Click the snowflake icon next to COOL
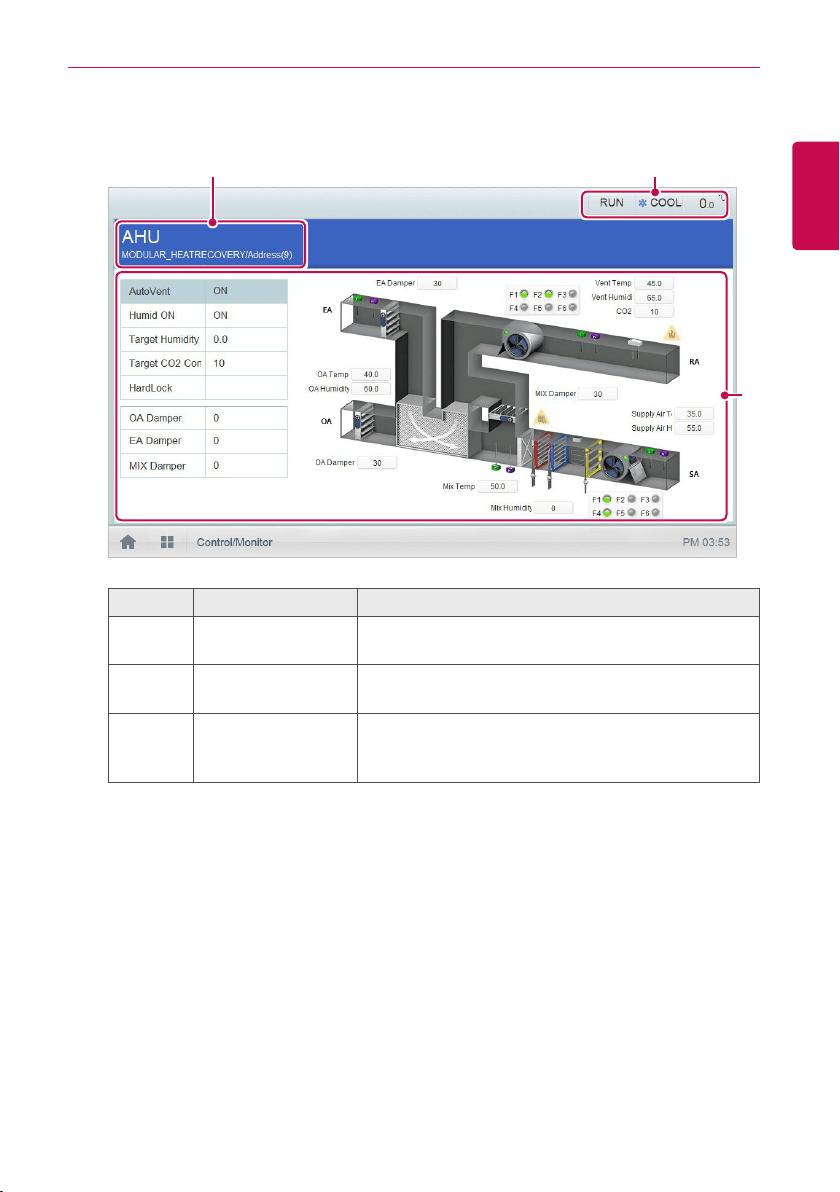Screen dimensions: 840x1192 pos(642,203)
